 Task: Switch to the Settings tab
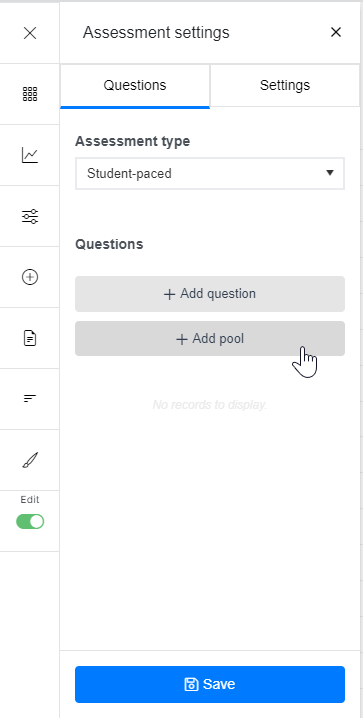point(285,86)
